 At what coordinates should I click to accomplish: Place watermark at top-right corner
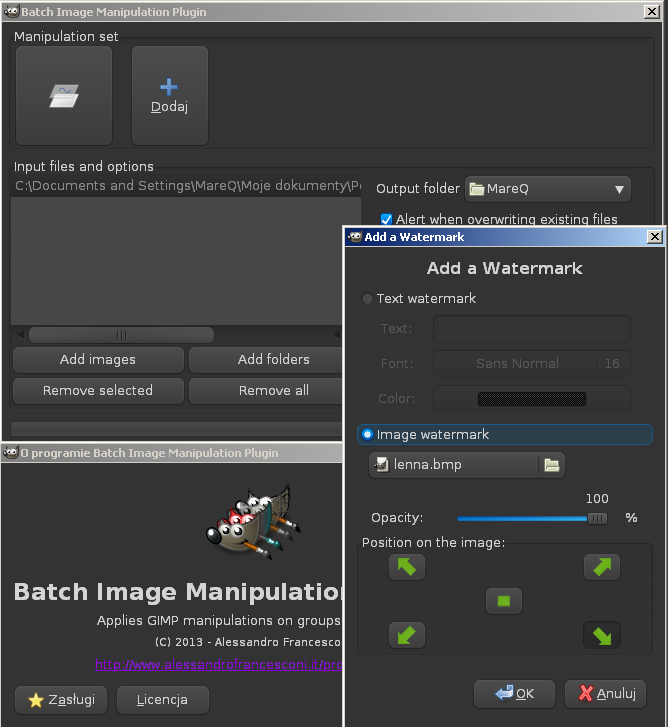pos(602,567)
